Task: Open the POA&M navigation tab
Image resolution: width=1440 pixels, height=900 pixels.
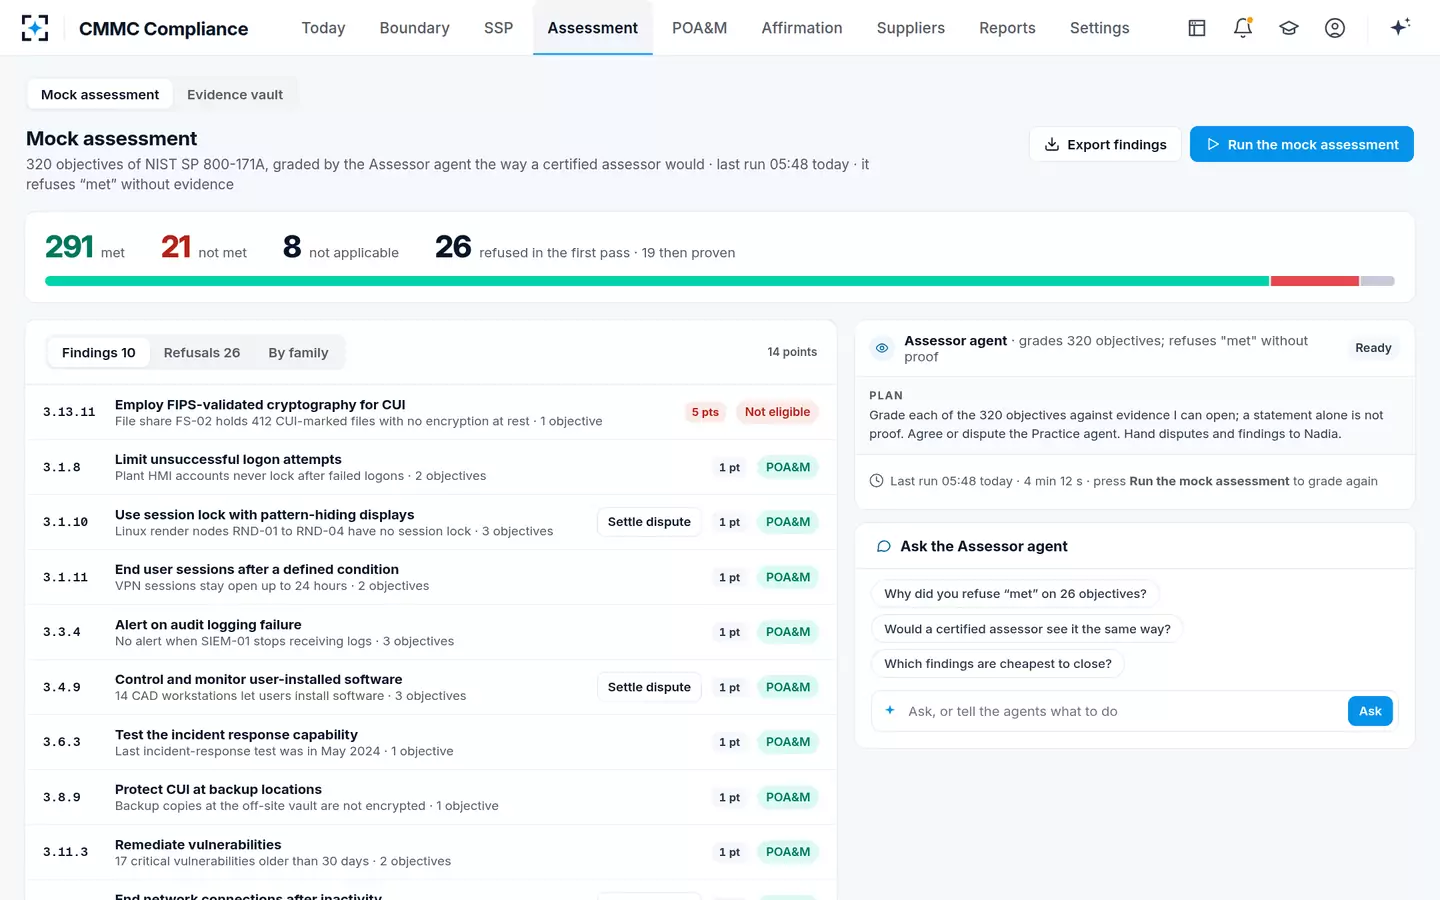Action: click(699, 28)
